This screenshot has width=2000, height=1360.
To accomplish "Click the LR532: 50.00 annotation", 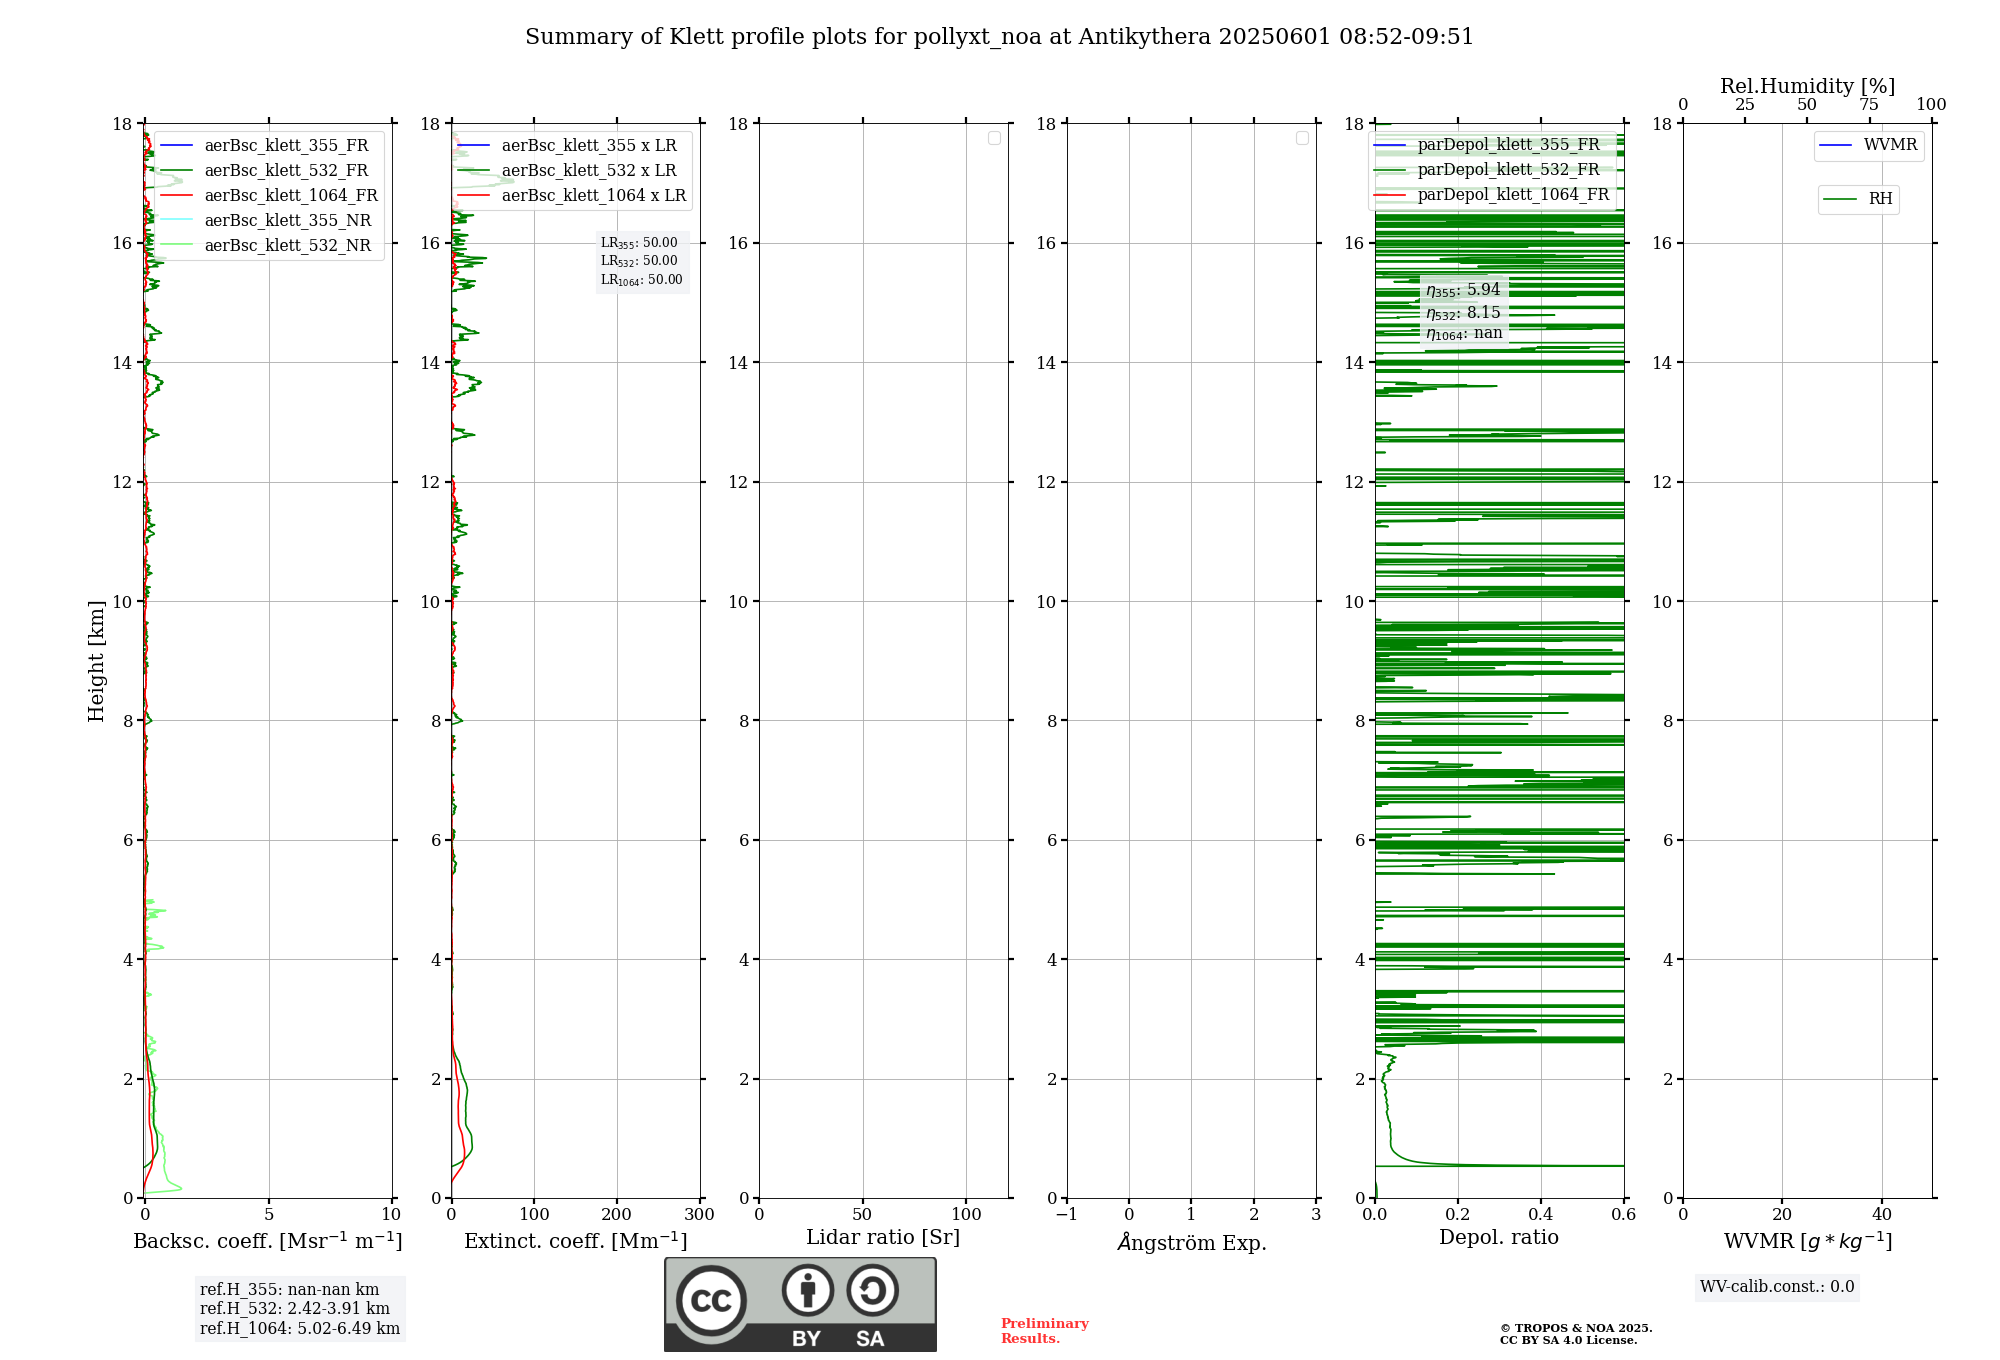I will click(x=639, y=261).
